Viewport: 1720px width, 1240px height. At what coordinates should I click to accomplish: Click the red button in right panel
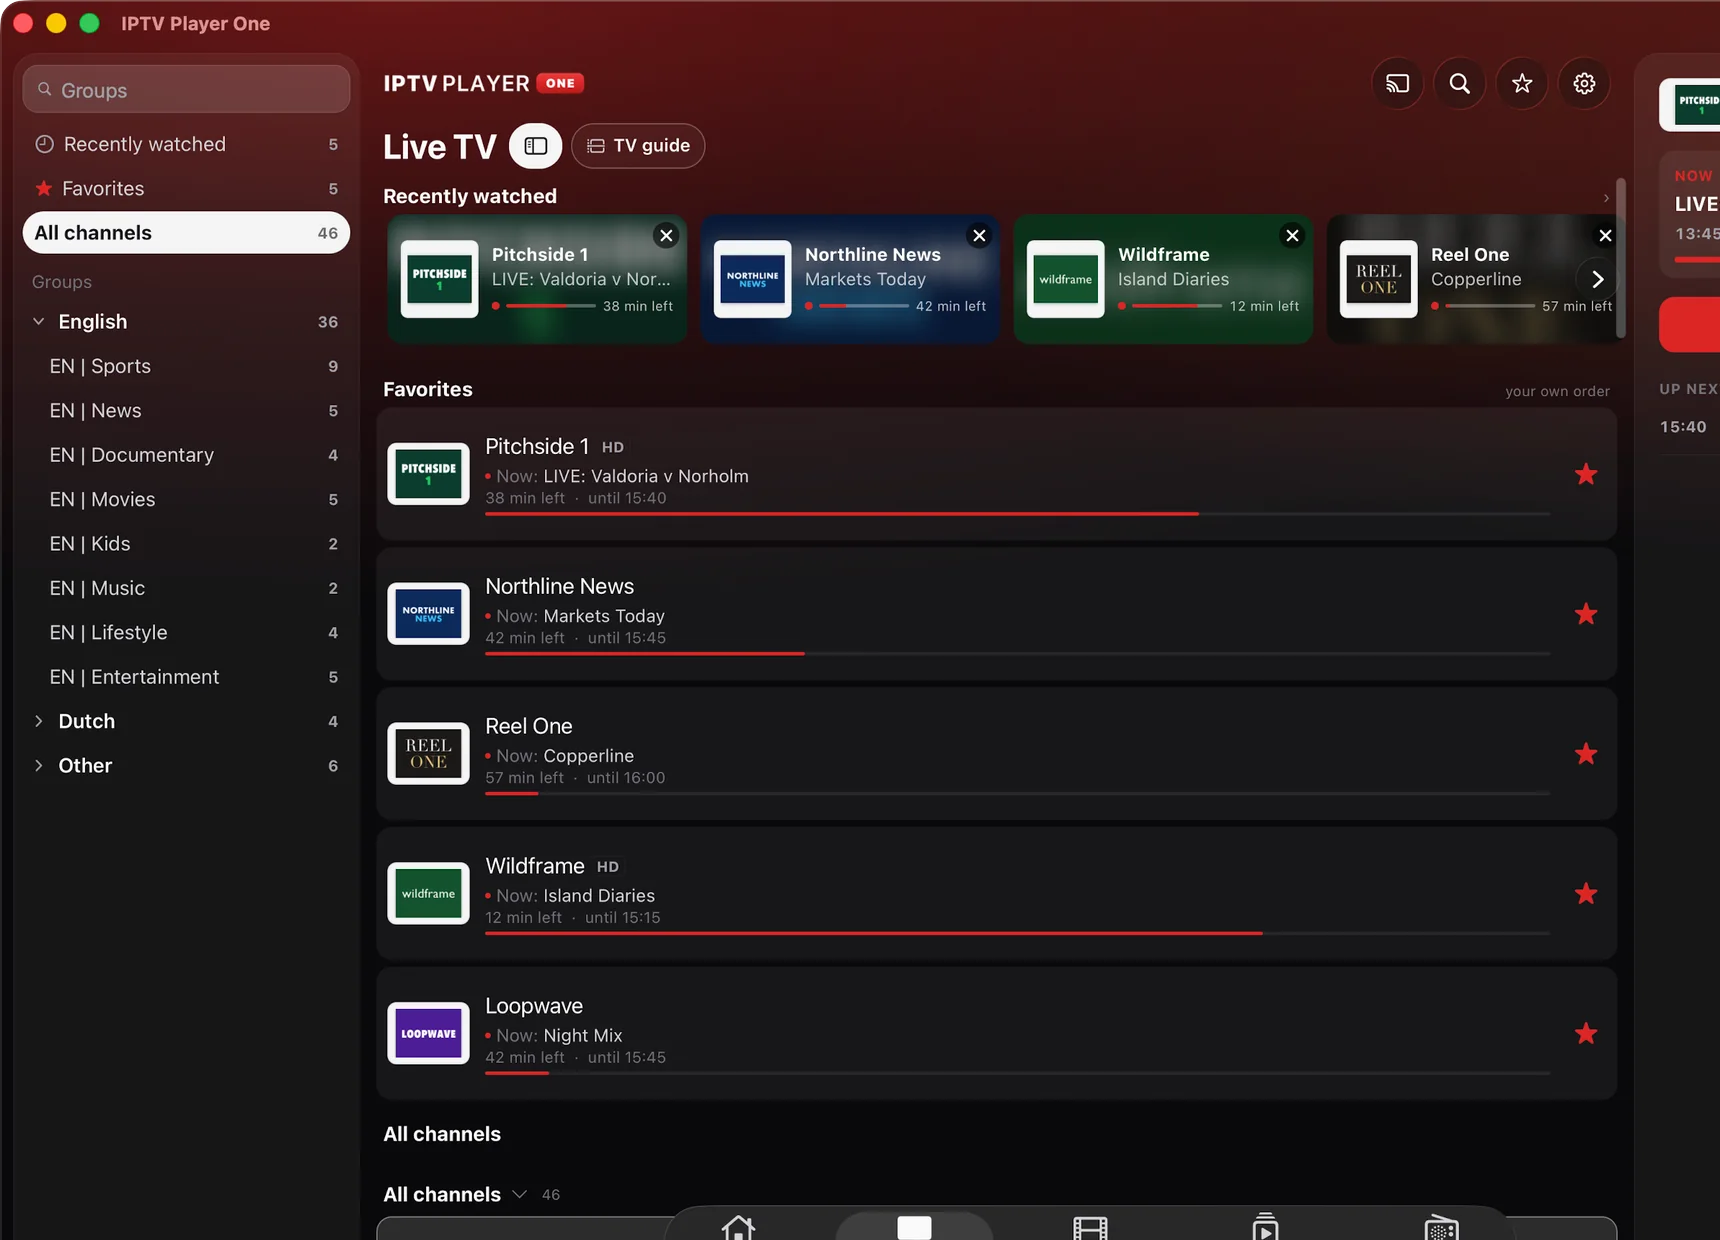click(1690, 324)
